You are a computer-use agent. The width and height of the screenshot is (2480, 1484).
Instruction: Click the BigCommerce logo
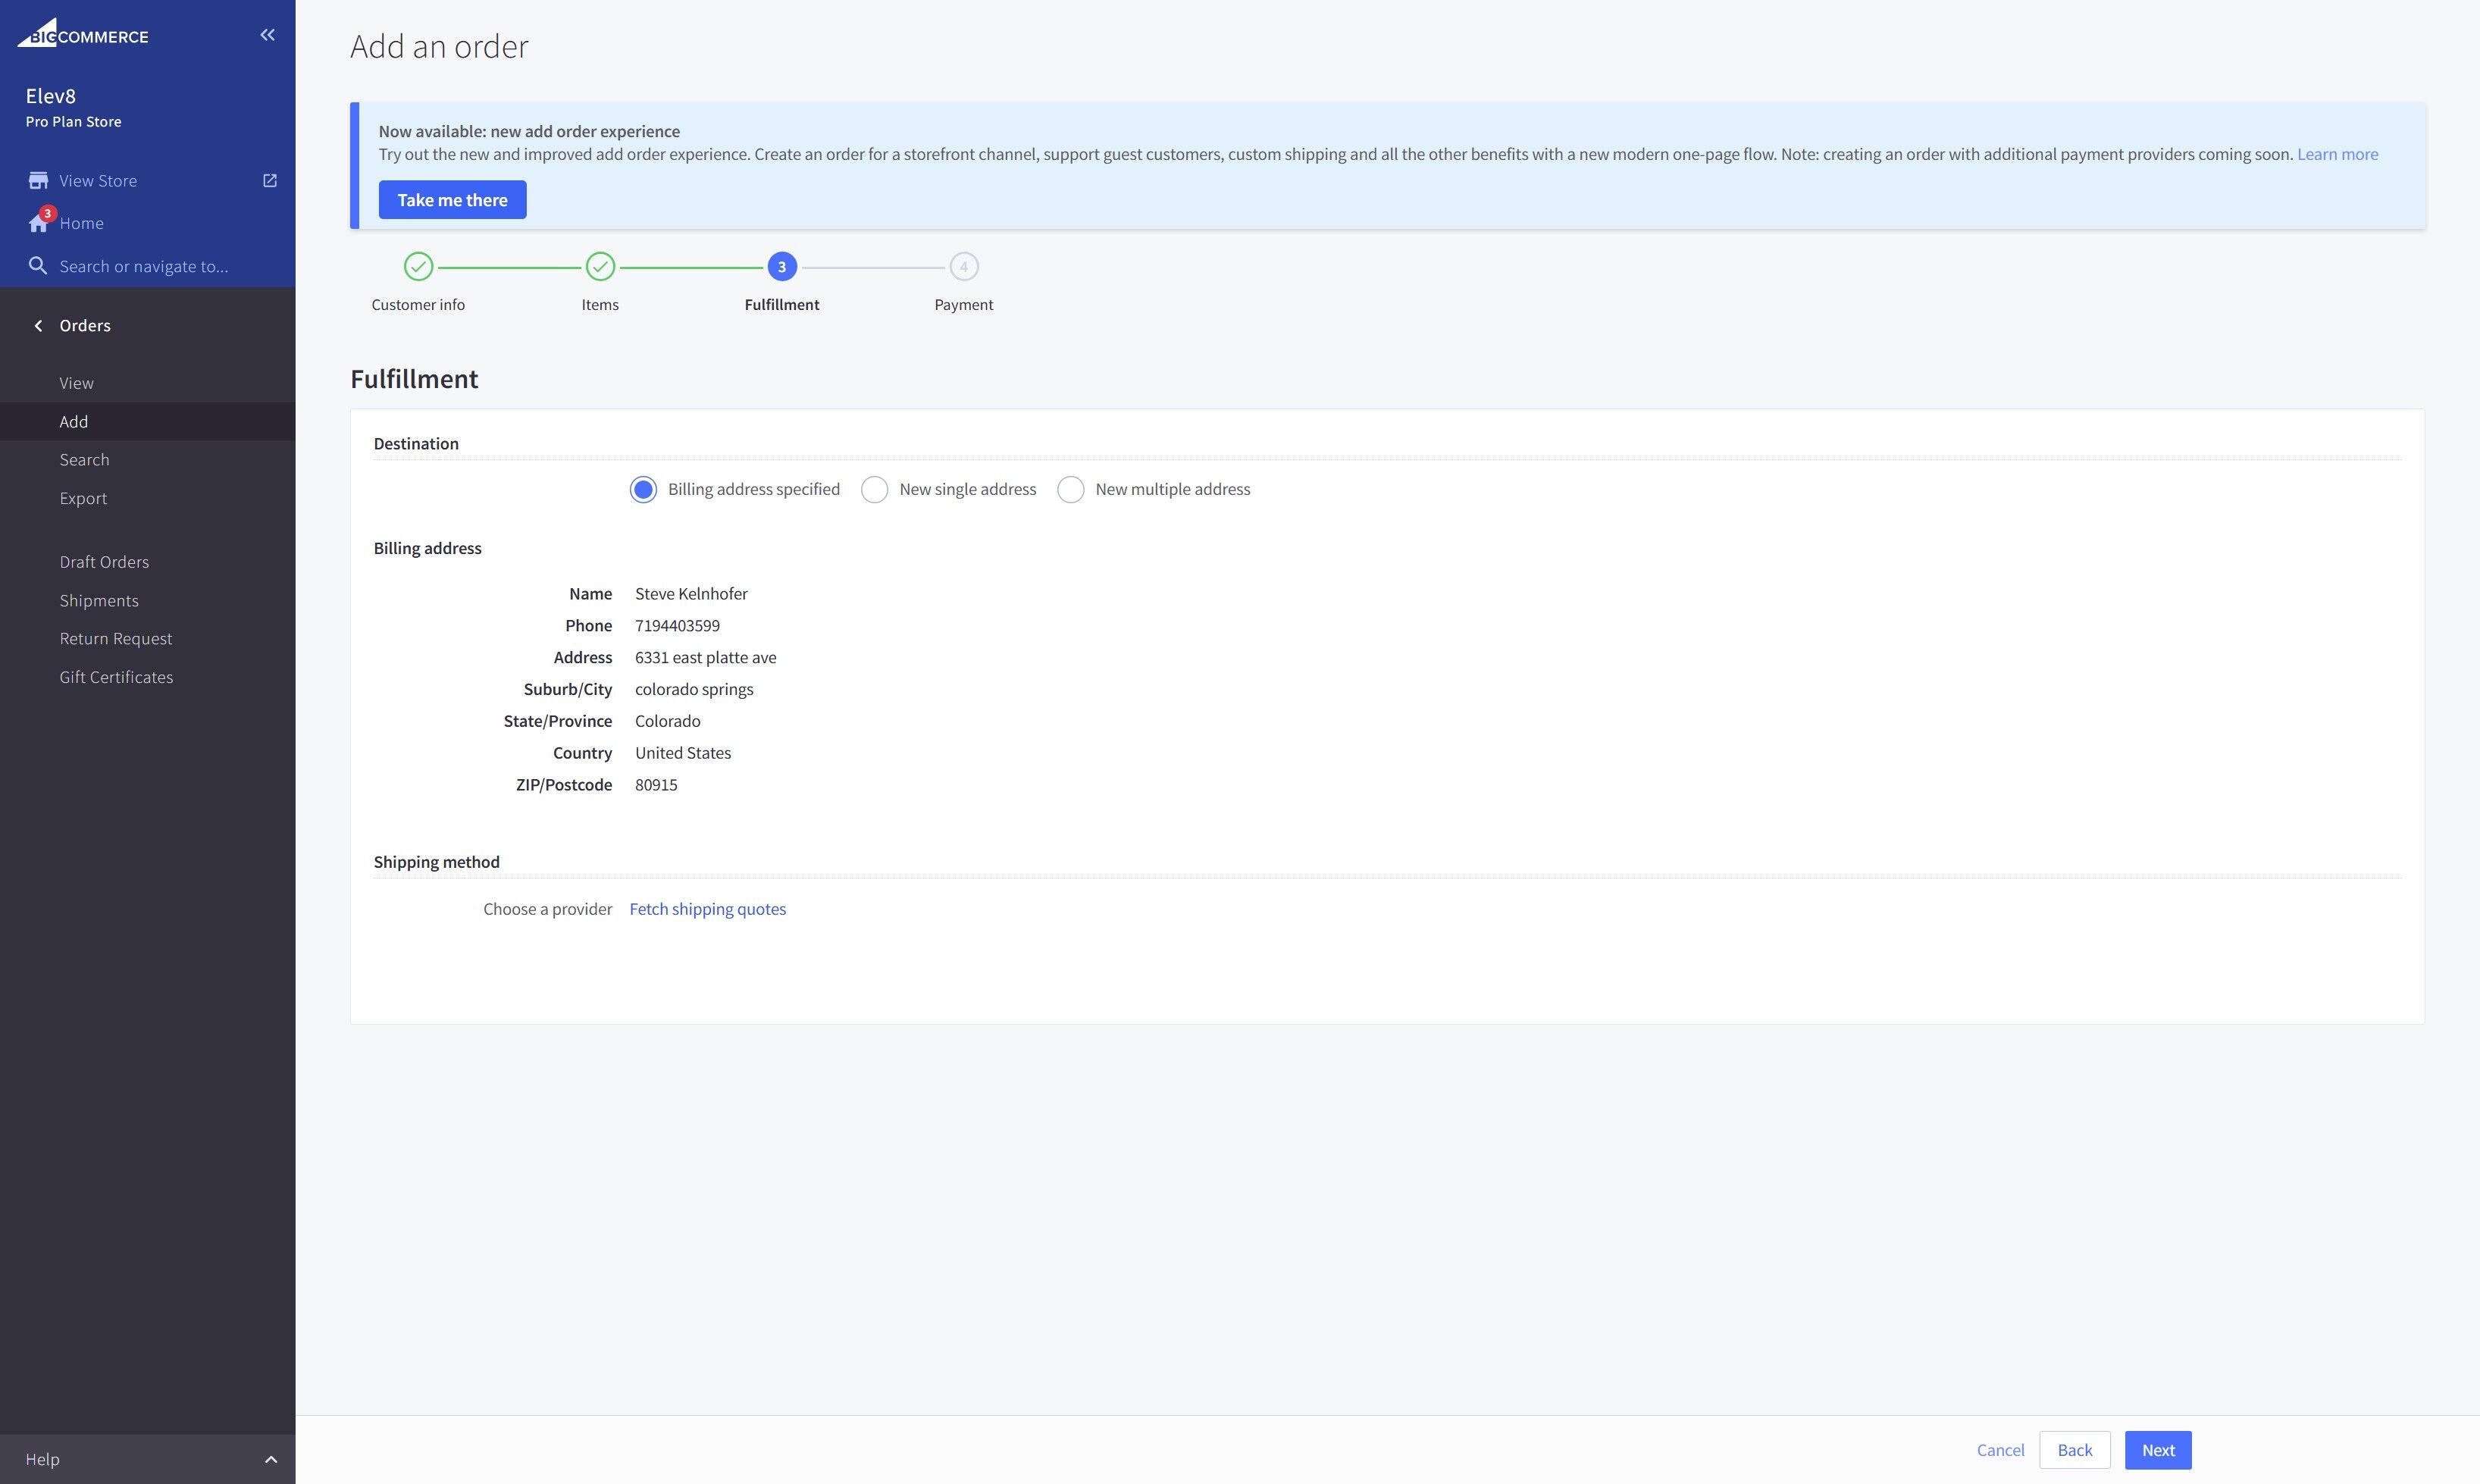(x=83, y=35)
